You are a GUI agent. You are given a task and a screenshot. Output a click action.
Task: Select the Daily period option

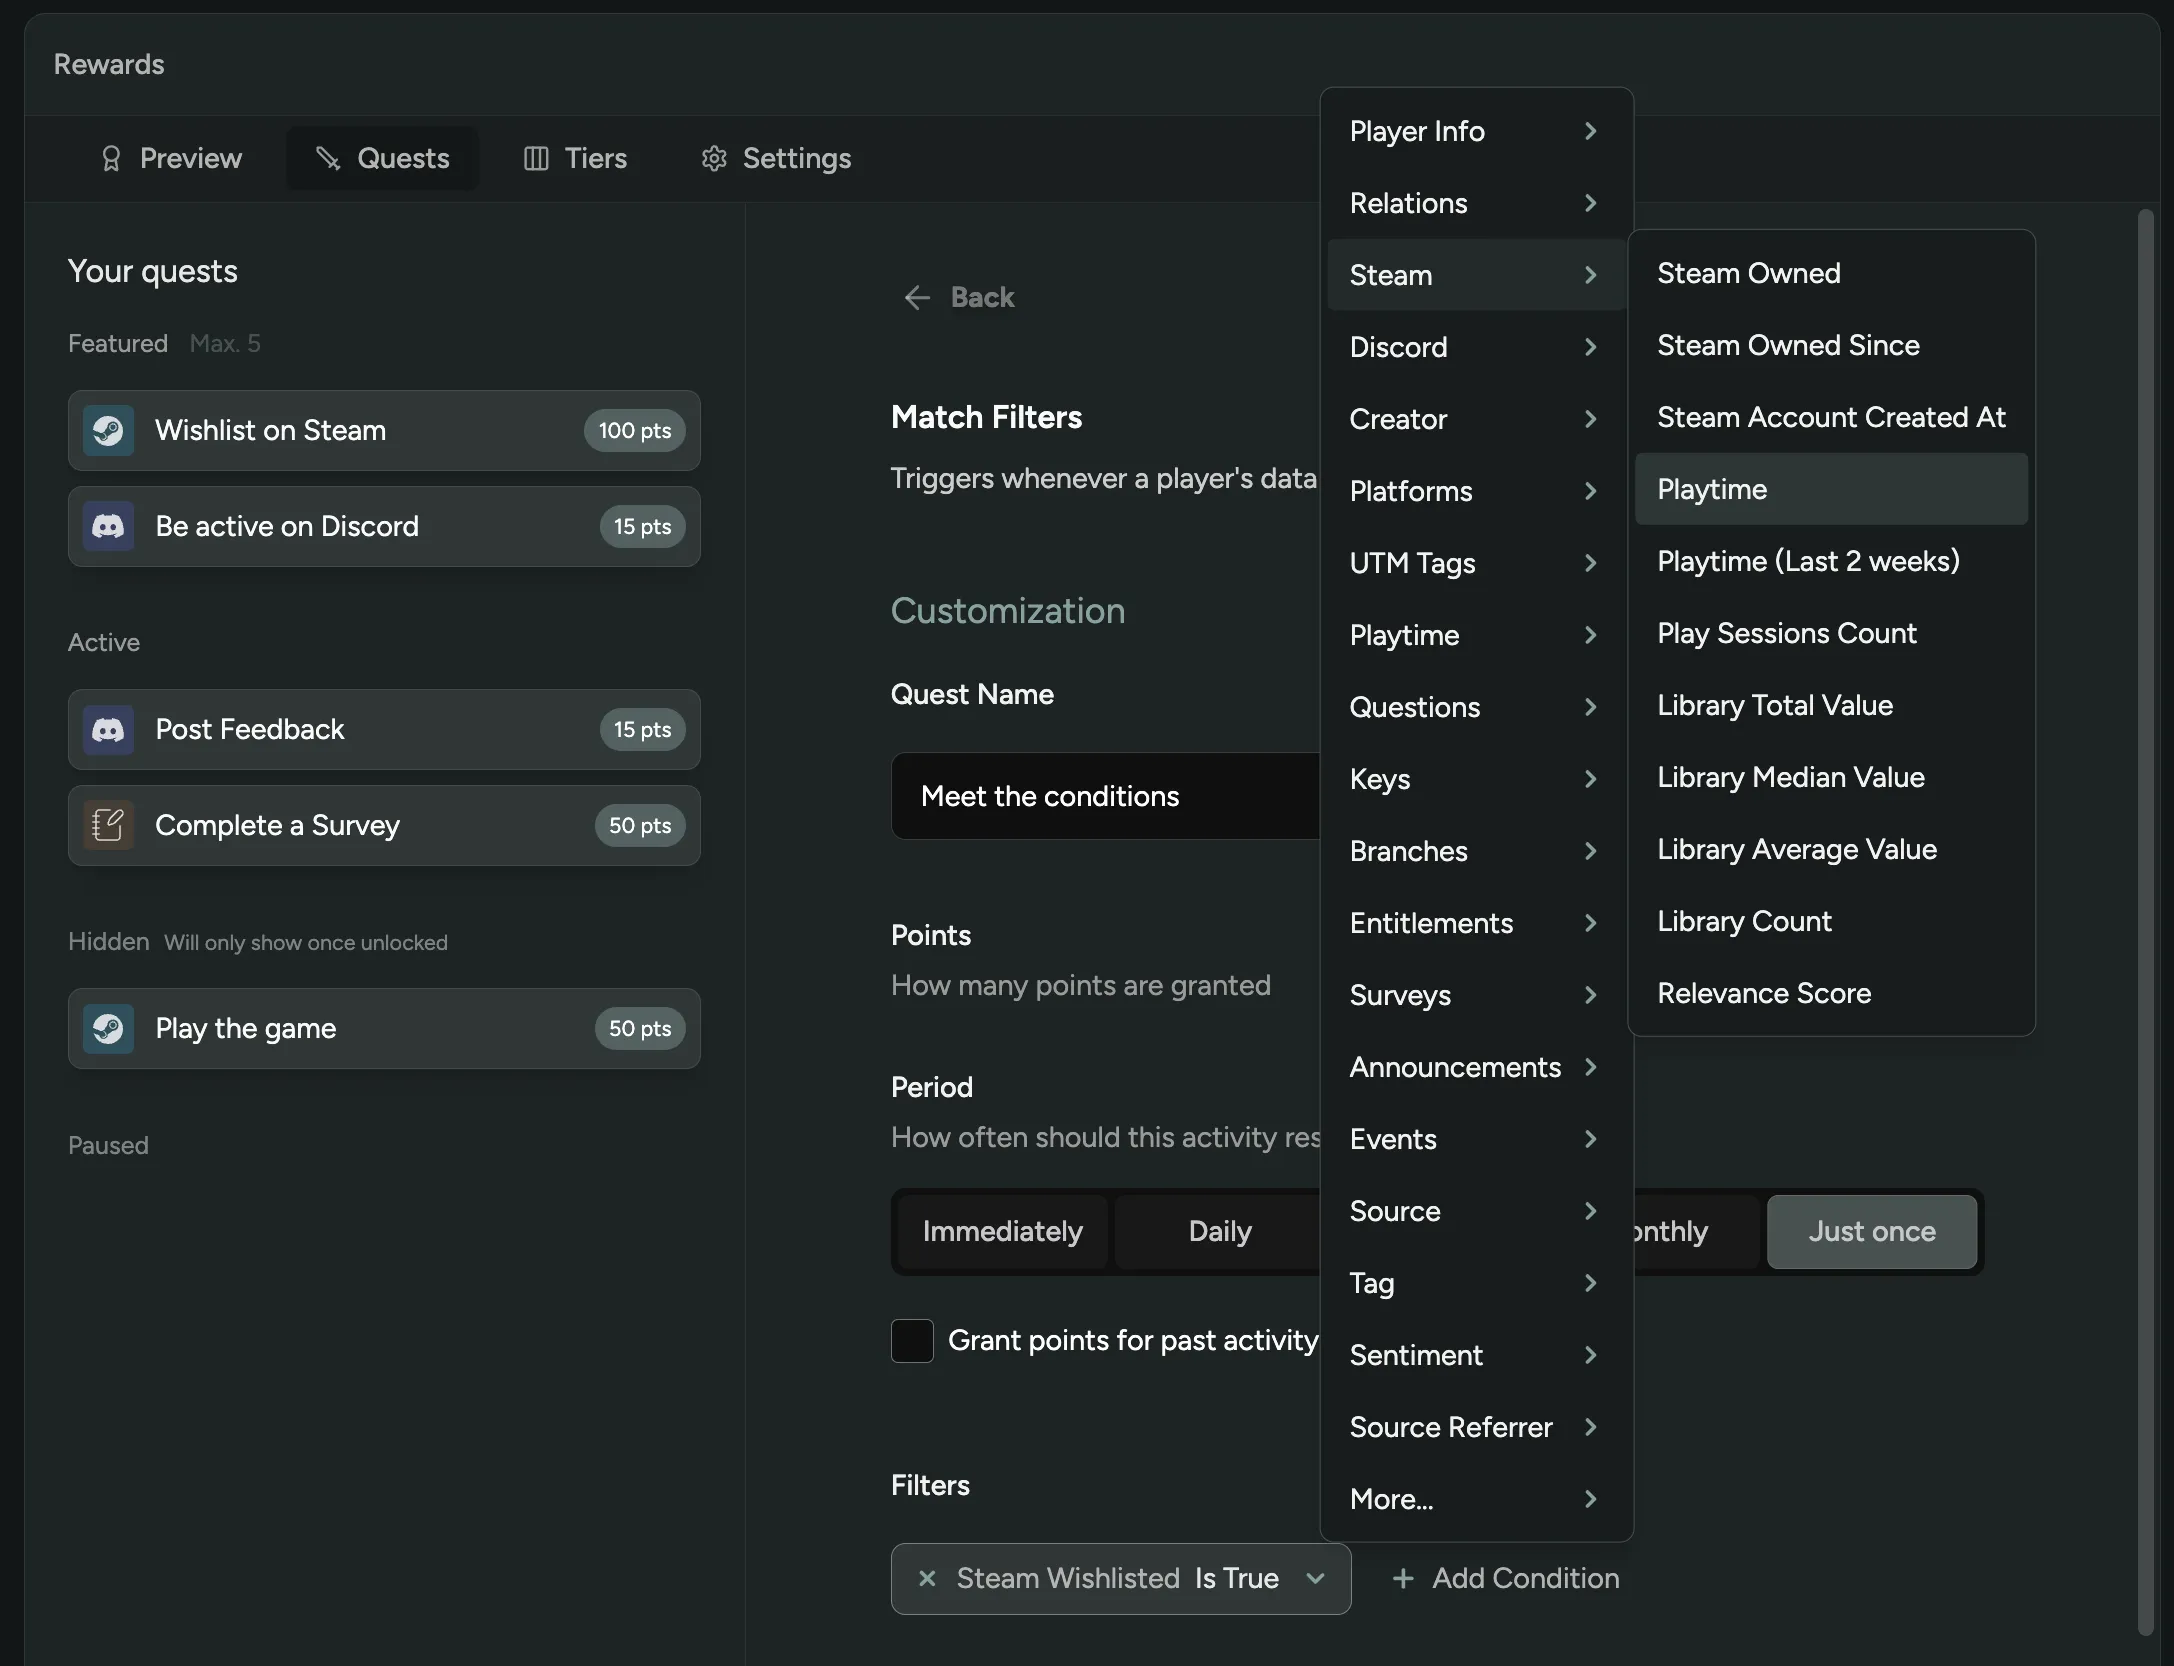point(1218,1231)
